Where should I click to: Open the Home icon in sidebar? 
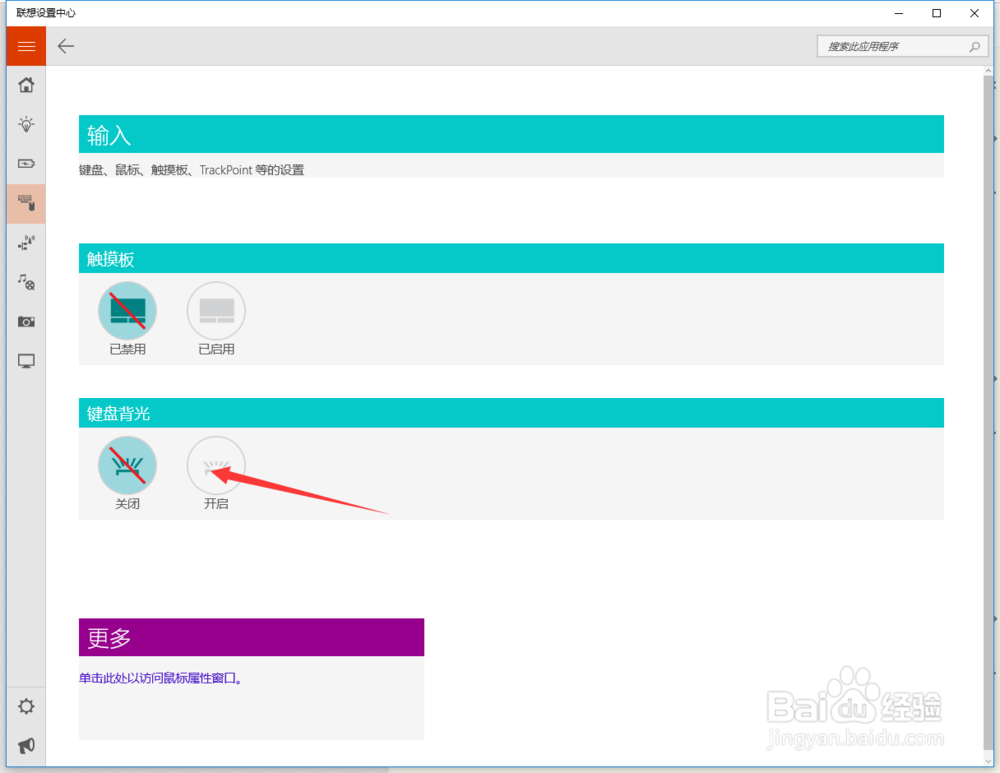(26, 85)
